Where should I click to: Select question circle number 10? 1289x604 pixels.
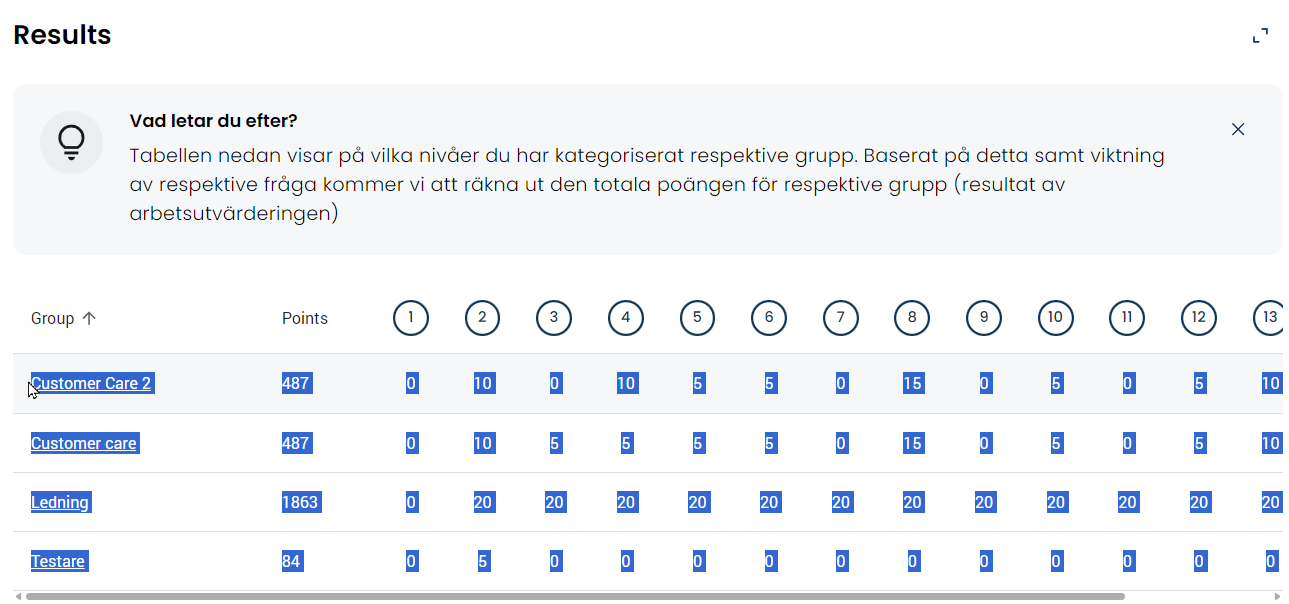(x=1055, y=318)
